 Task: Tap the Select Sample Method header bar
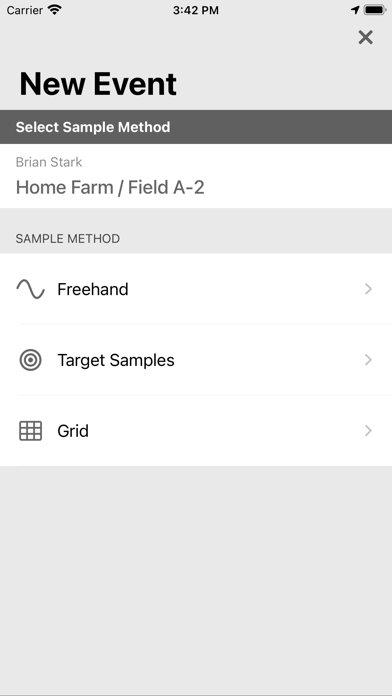[x=196, y=127]
